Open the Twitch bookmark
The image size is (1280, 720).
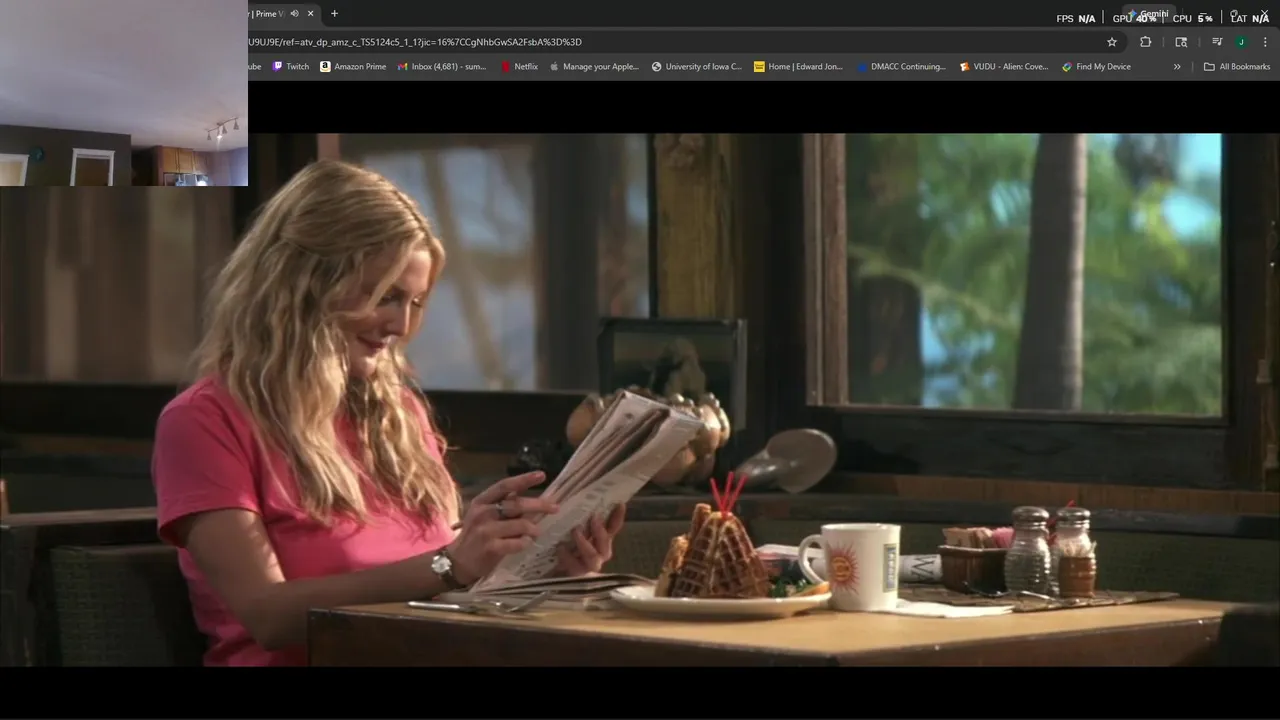(291, 67)
